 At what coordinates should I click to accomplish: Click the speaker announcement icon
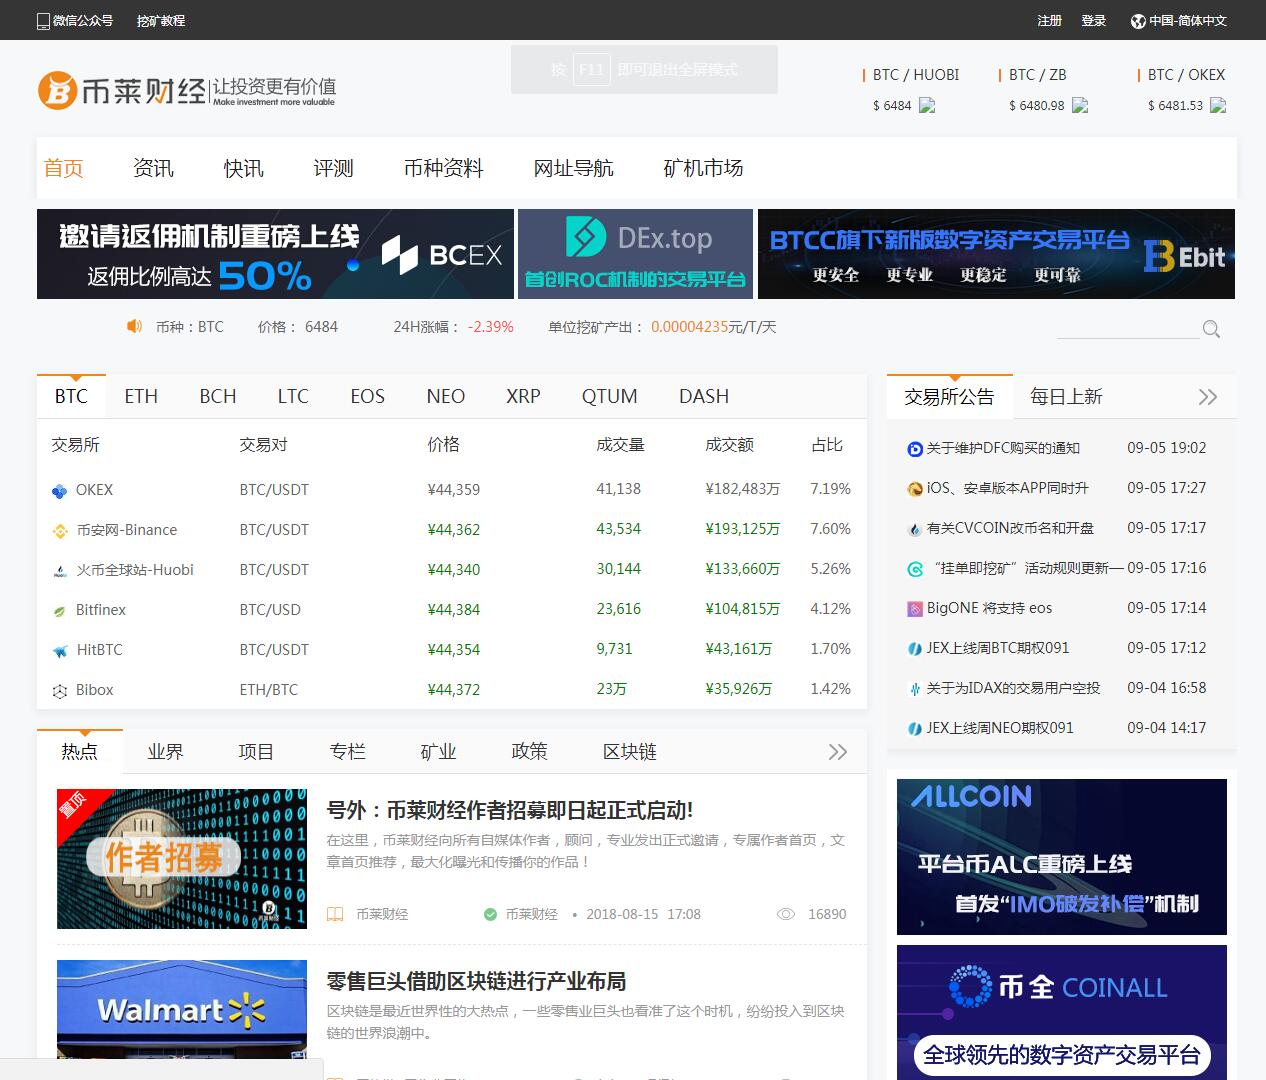(134, 327)
